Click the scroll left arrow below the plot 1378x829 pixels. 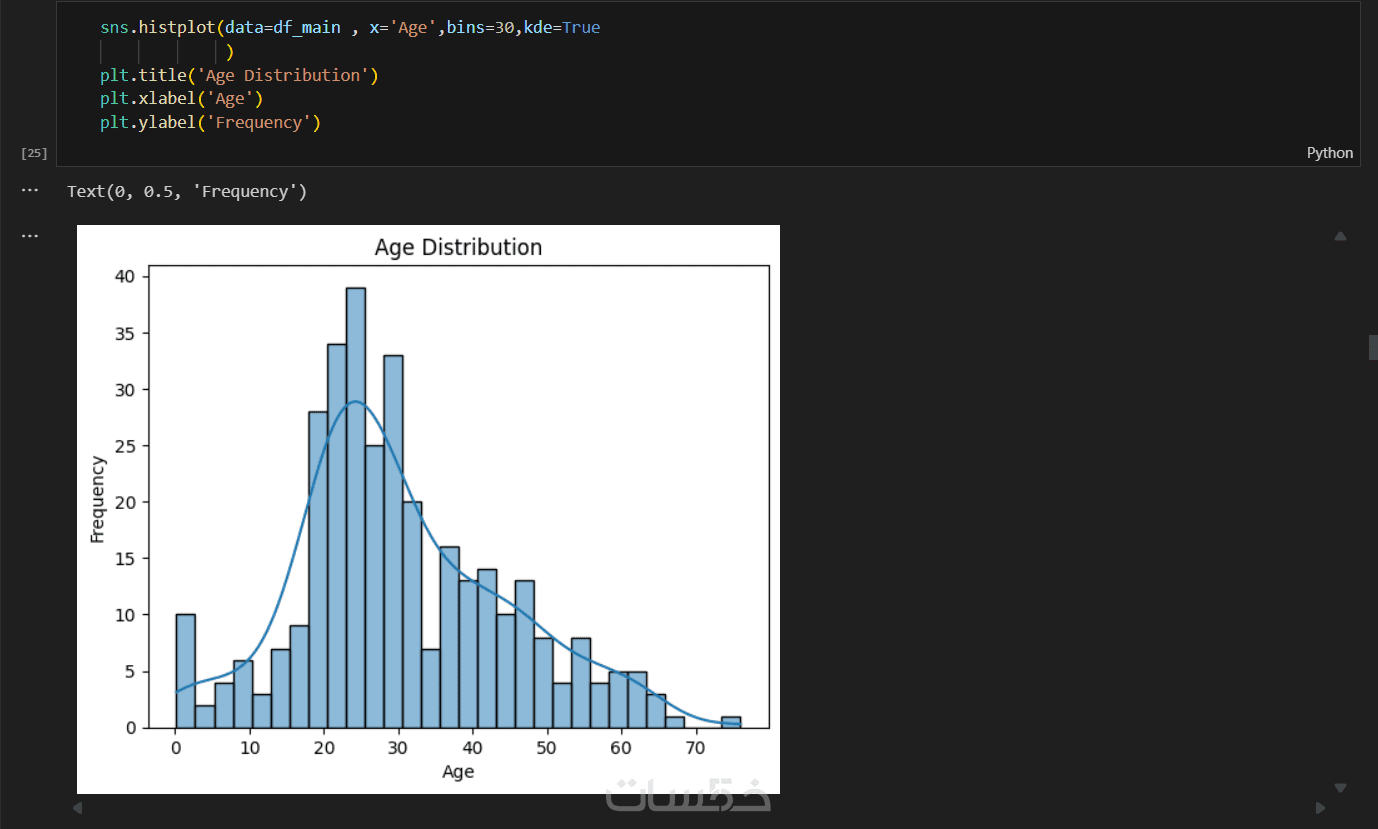(77, 808)
